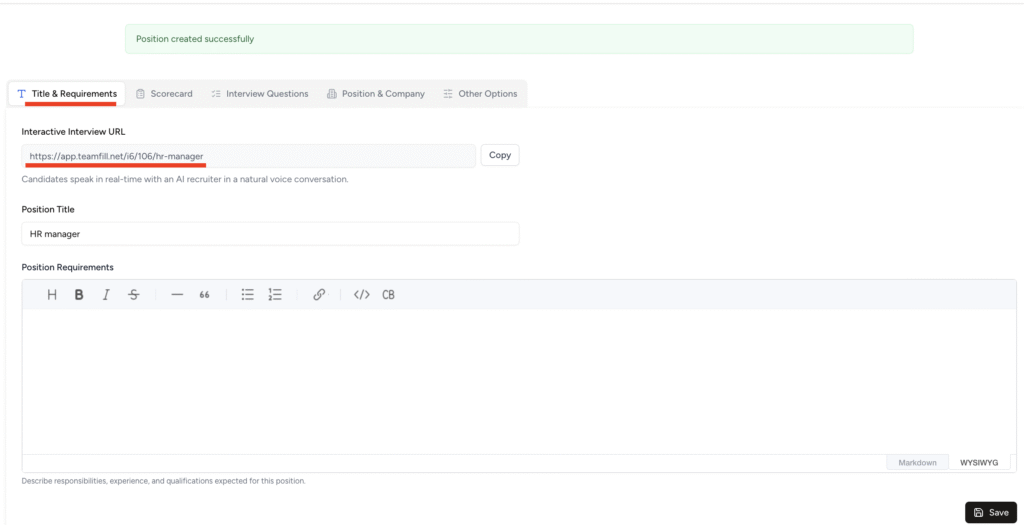The height and width of the screenshot is (525, 1024).
Task: Insert a code block (CB)
Action: click(389, 295)
